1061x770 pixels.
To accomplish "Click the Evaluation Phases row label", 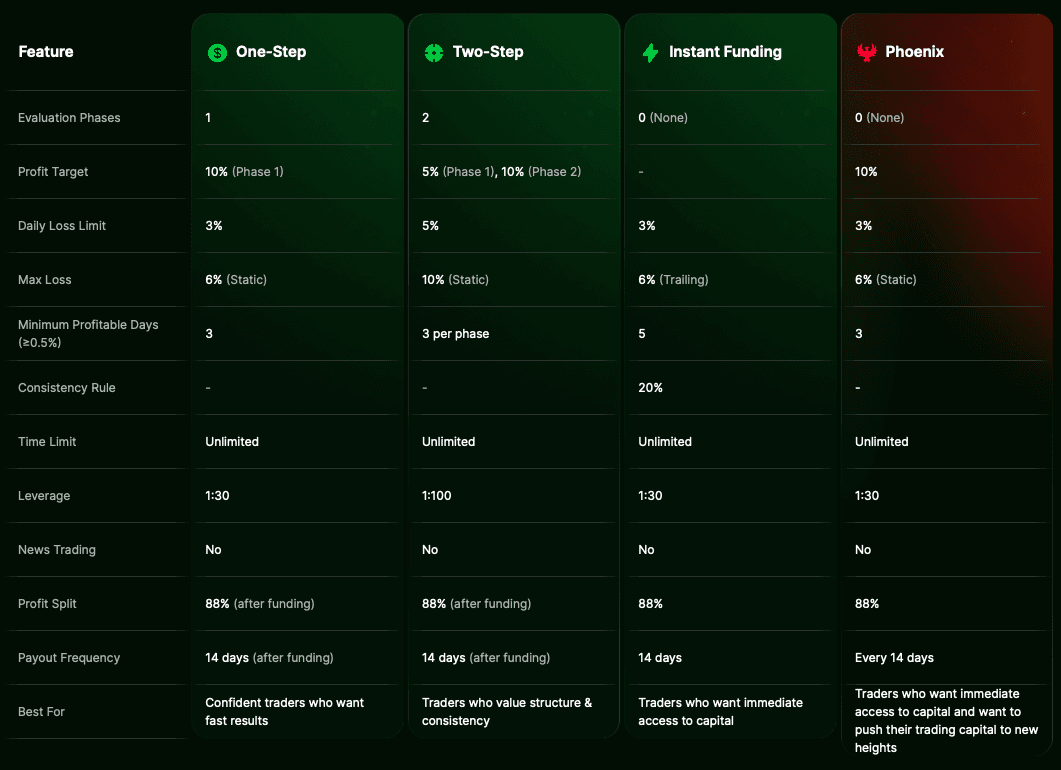I will [x=69, y=118].
